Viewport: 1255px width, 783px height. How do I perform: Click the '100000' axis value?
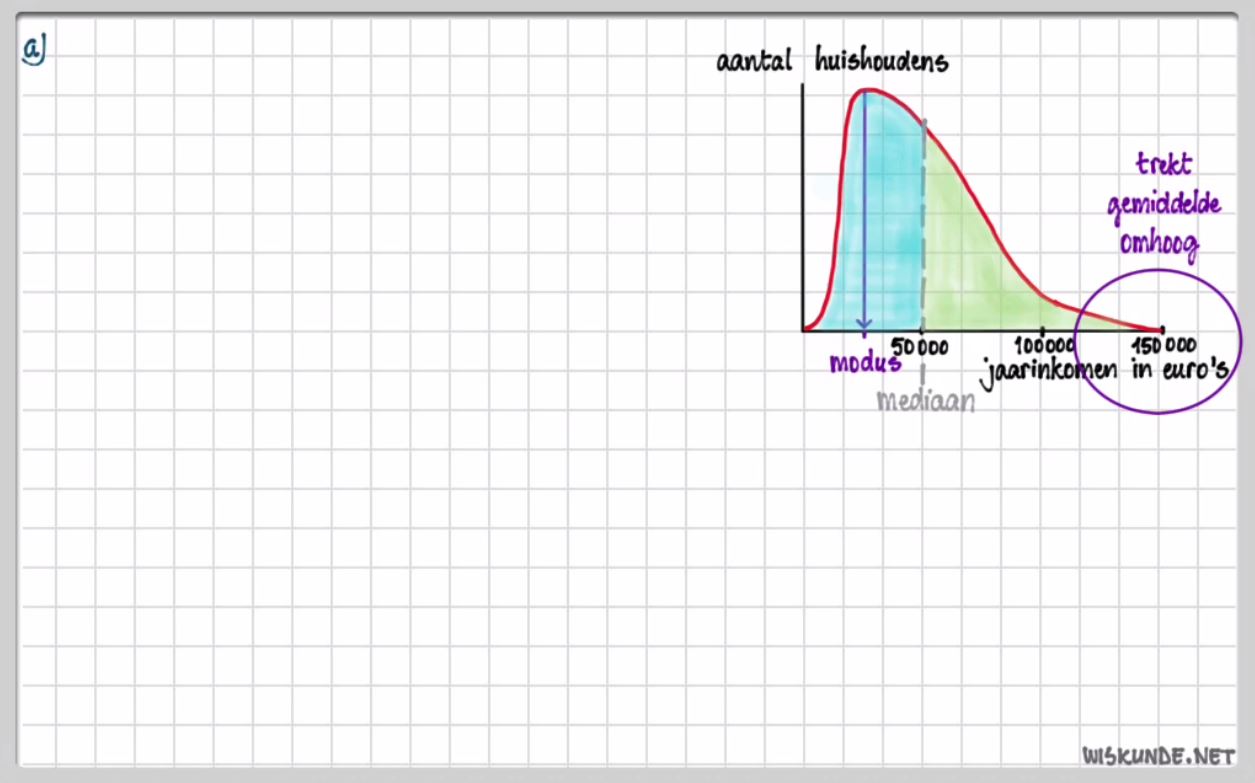pos(1045,346)
